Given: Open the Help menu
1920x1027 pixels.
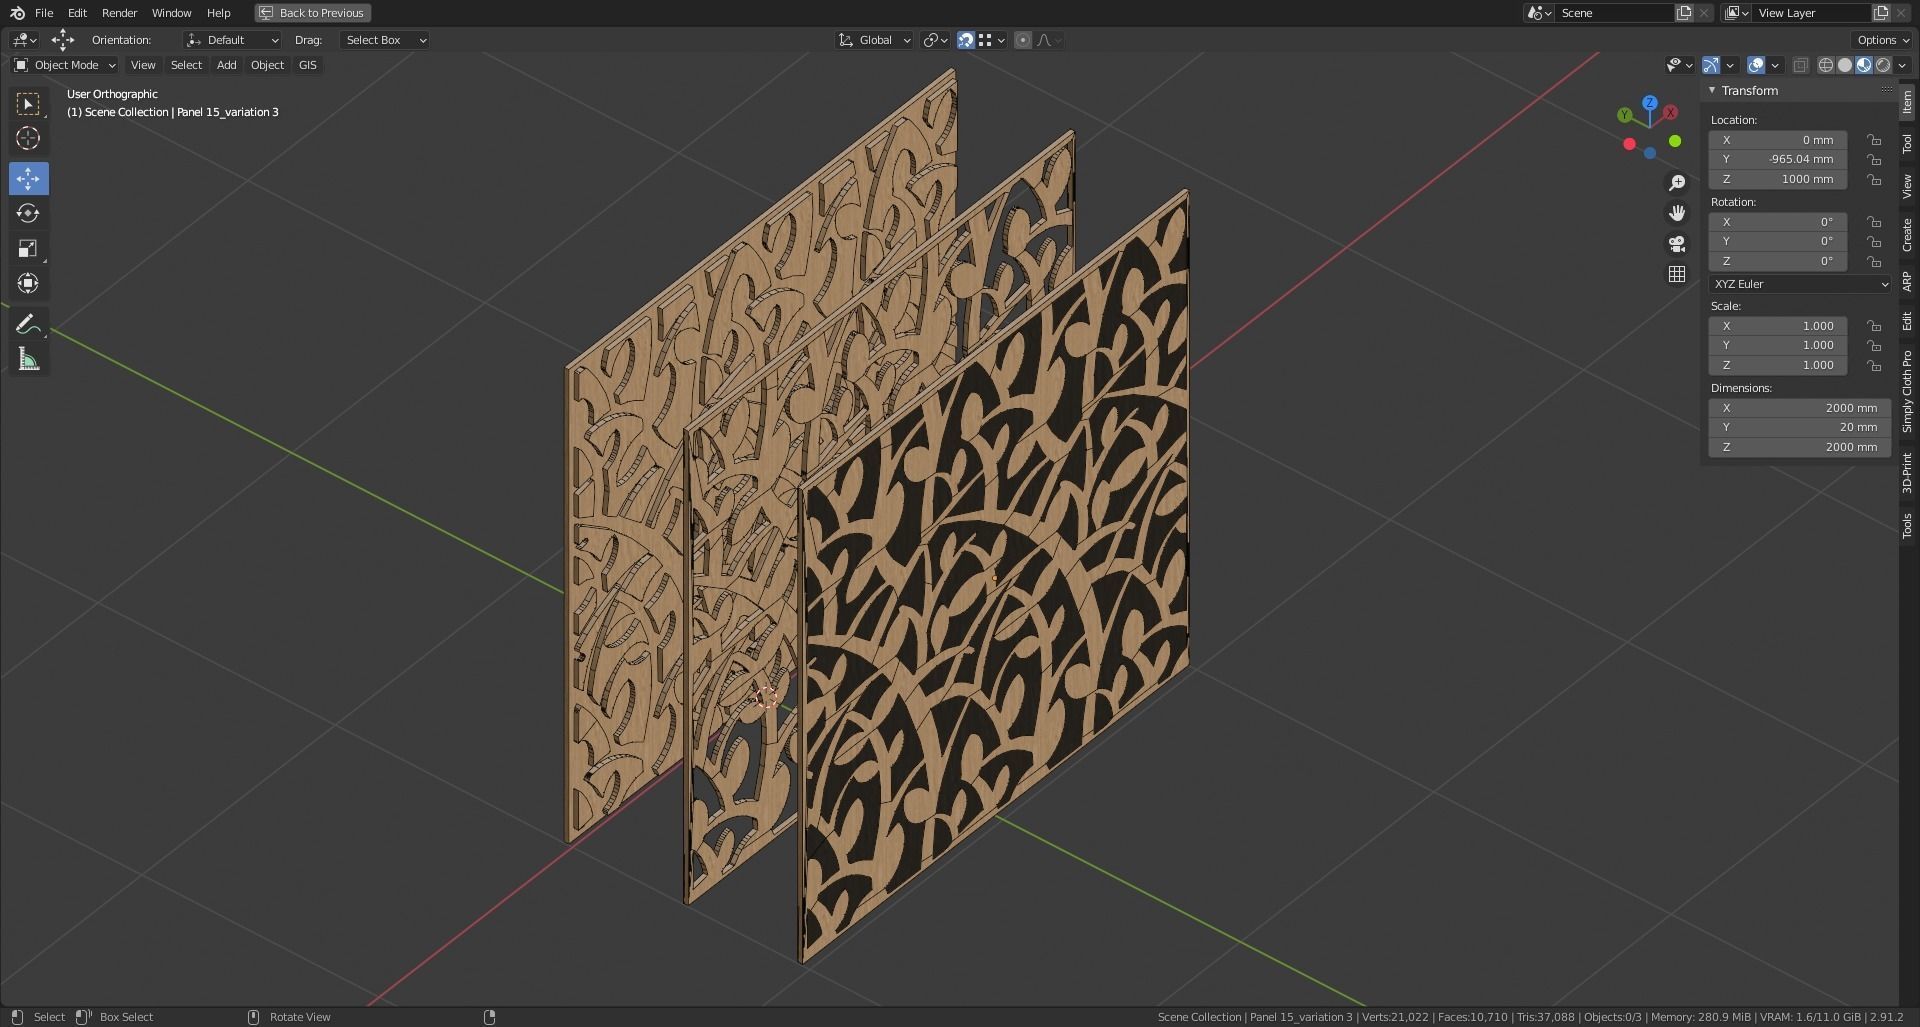Looking at the screenshot, I should point(218,13).
